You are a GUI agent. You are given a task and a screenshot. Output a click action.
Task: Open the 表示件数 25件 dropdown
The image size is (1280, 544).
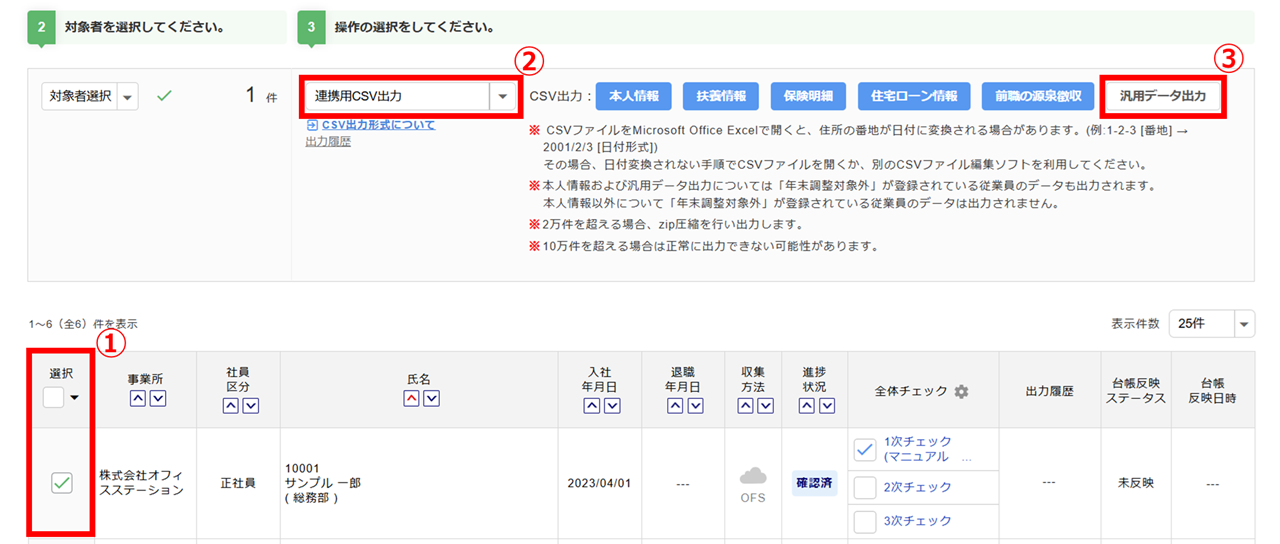click(x=1244, y=324)
